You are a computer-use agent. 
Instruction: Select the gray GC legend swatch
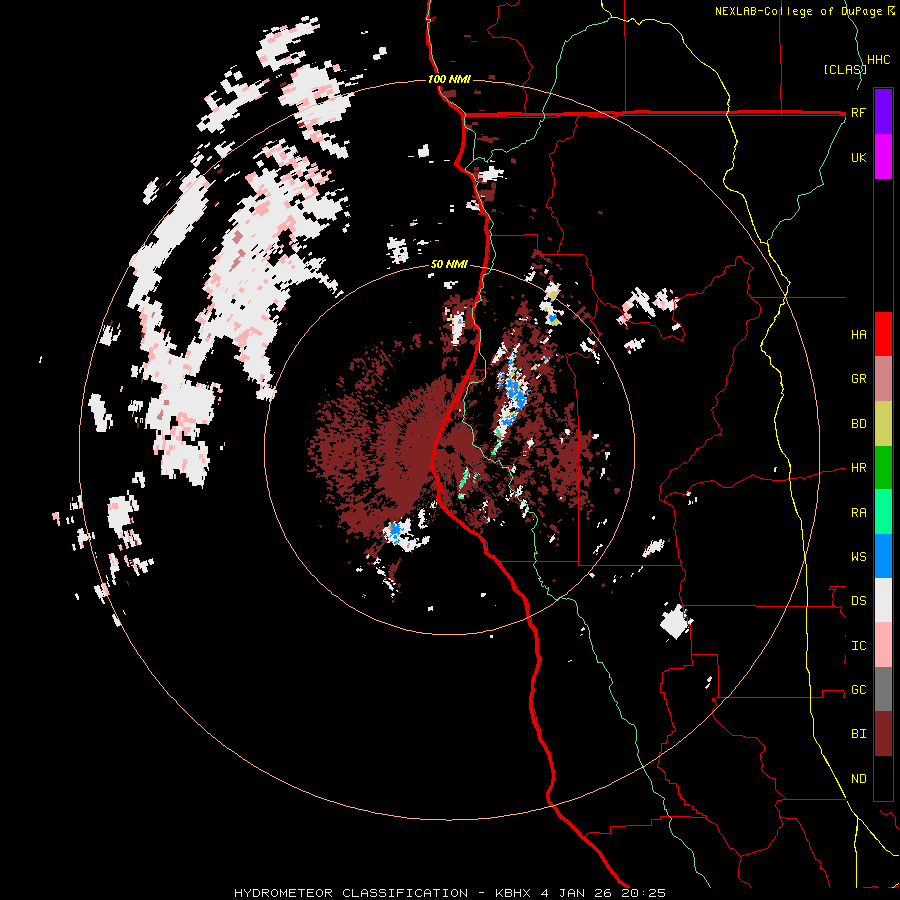pyautogui.click(x=883, y=689)
